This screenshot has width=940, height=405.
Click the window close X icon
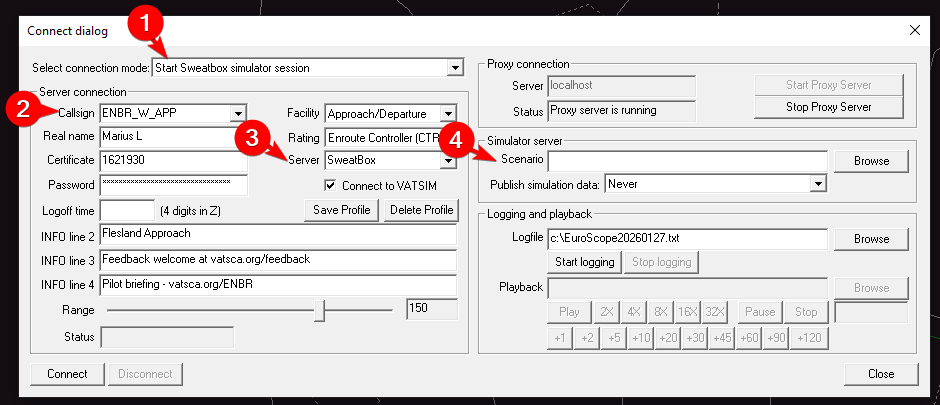(914, 31)
